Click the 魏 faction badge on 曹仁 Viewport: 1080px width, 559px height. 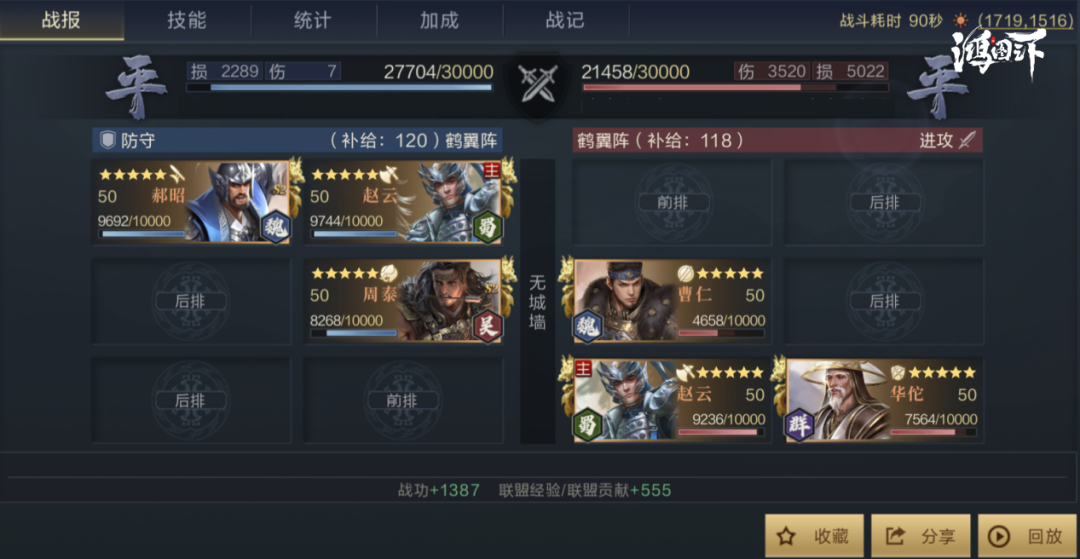click(x=588, y=326)
